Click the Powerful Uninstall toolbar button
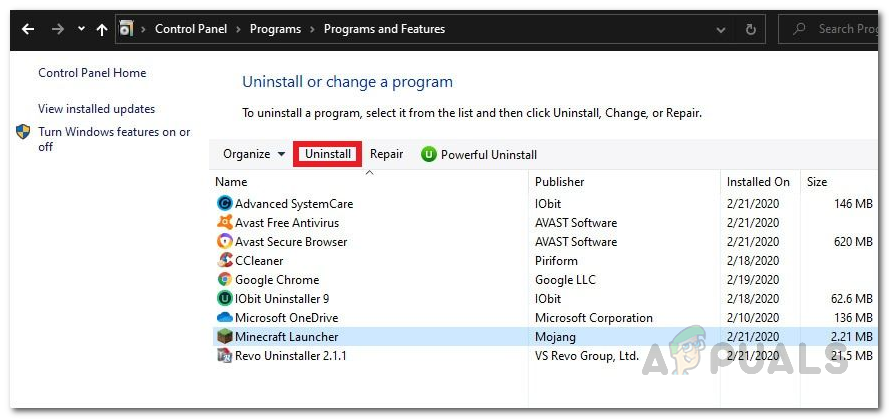 tap(479, 154)
